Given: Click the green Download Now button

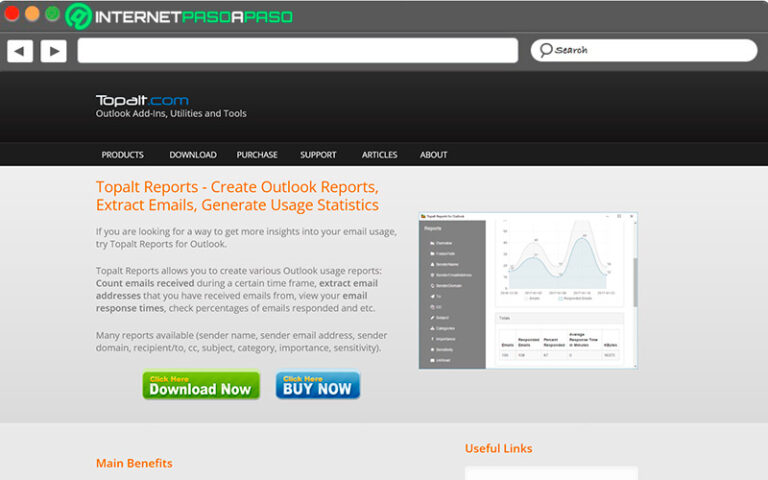Looking at the screenshot, I should (201, 386).
